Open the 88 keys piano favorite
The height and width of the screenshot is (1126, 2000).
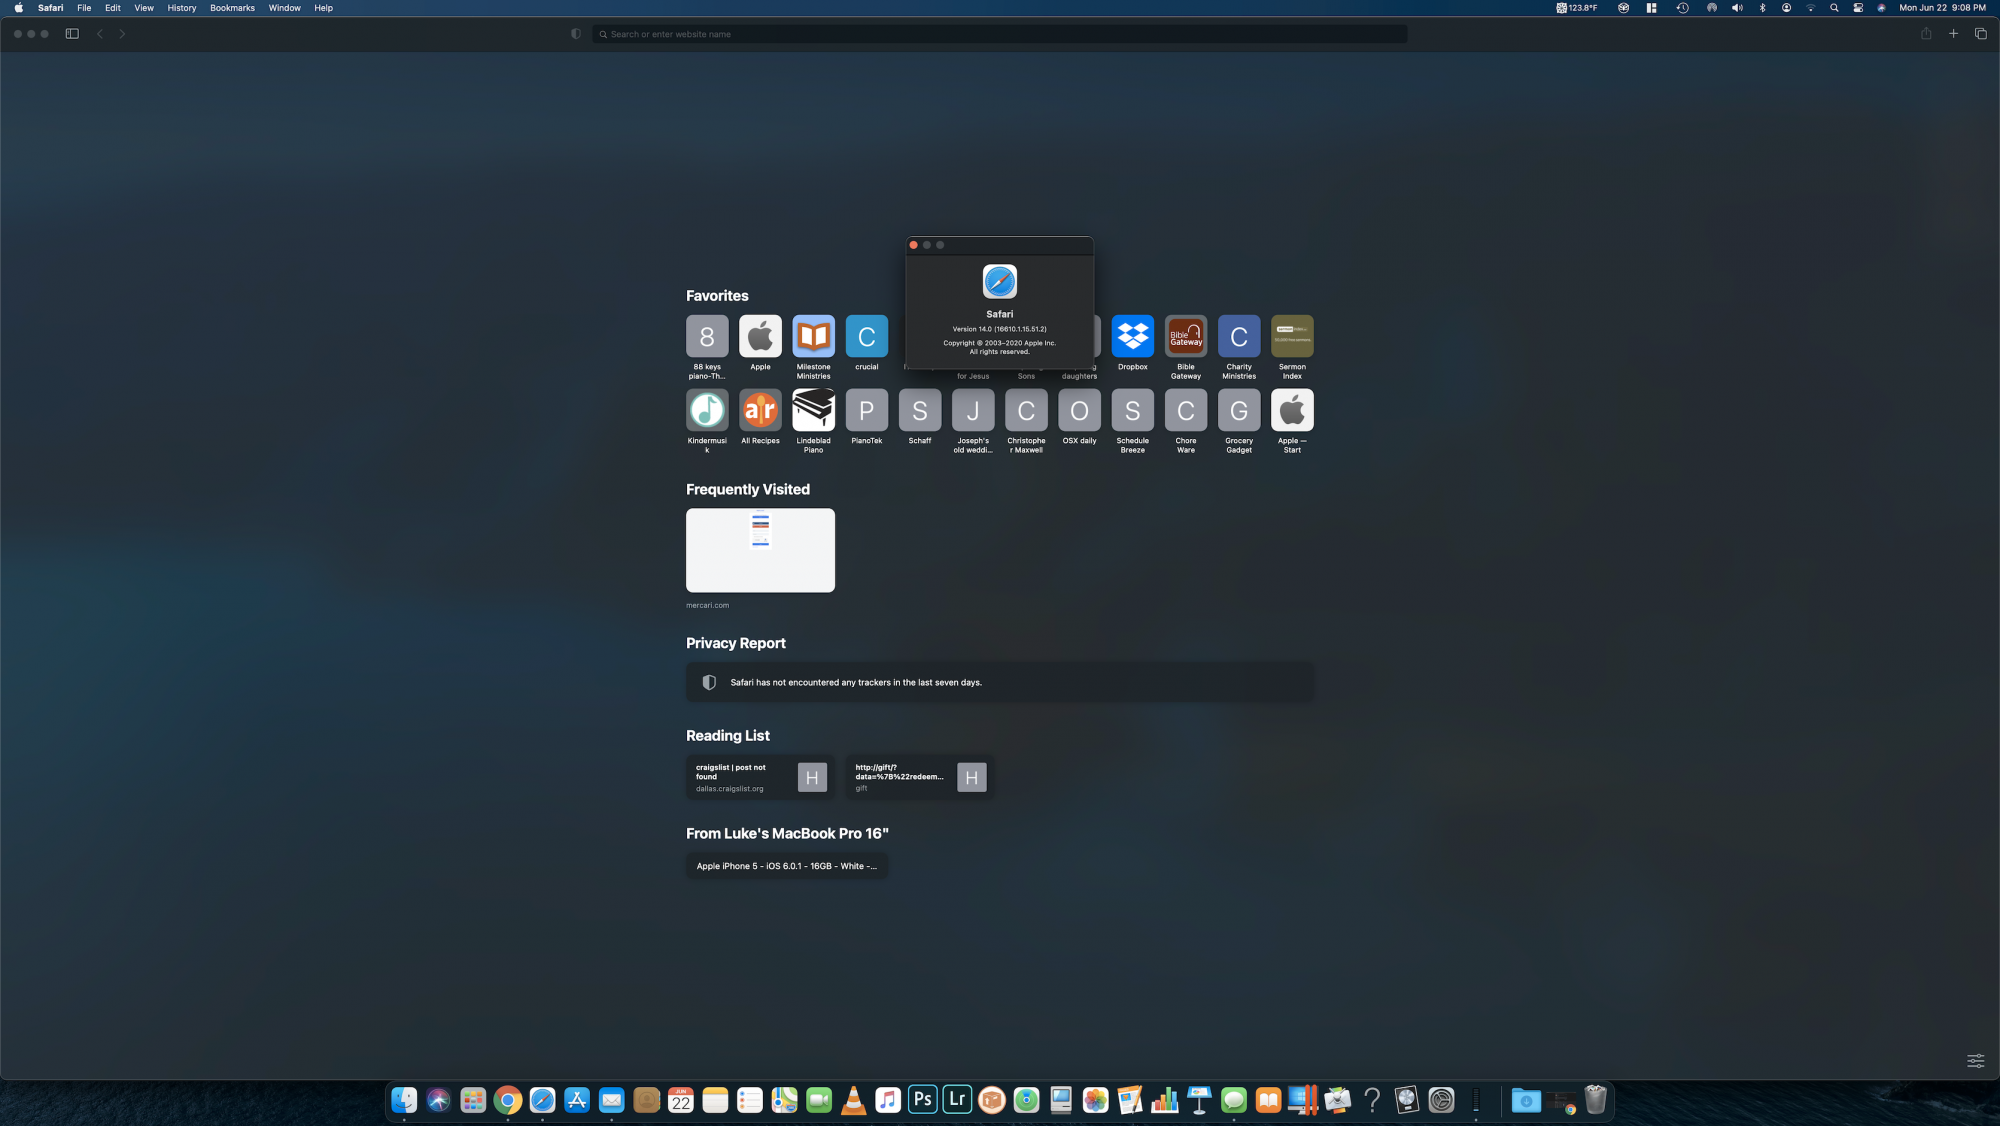coord(707,337)
